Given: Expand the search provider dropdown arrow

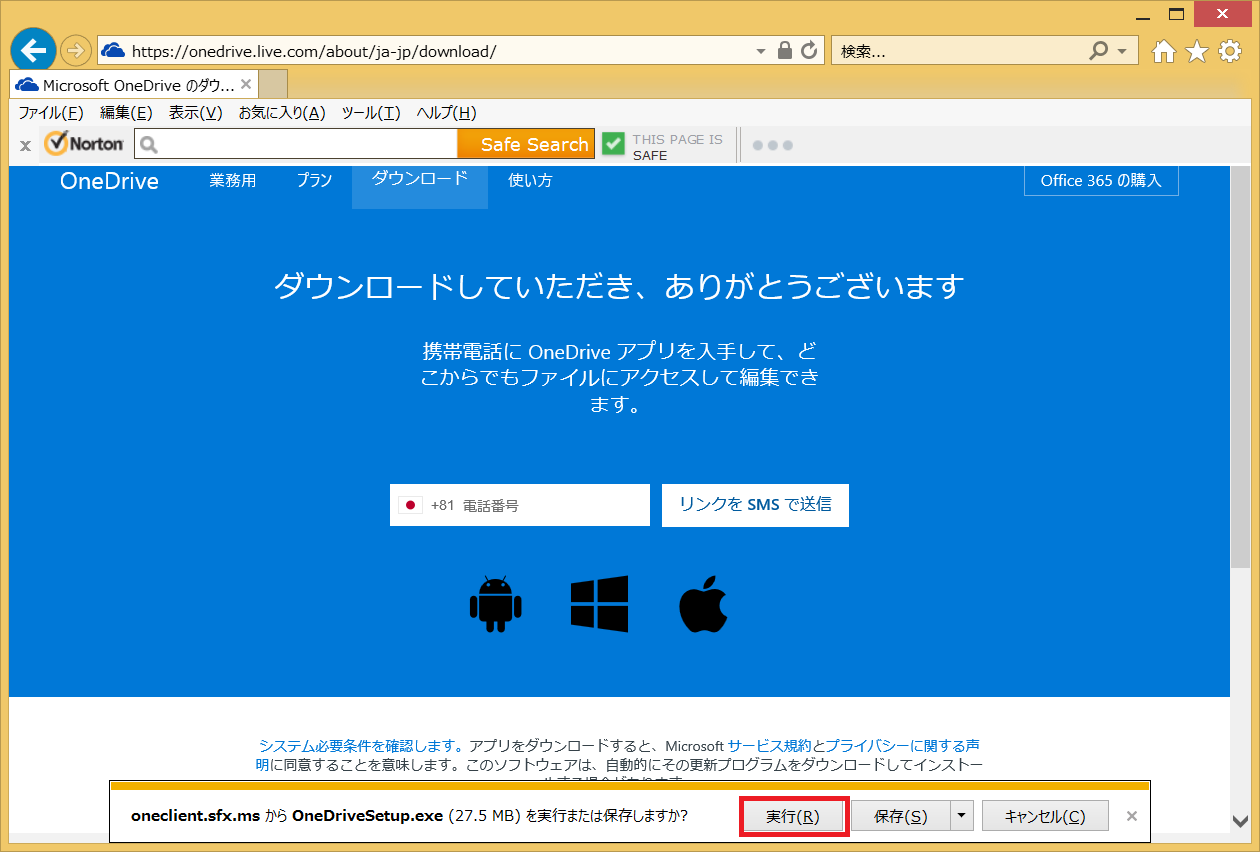Looking at the screenshot, I should (1122, 51).
